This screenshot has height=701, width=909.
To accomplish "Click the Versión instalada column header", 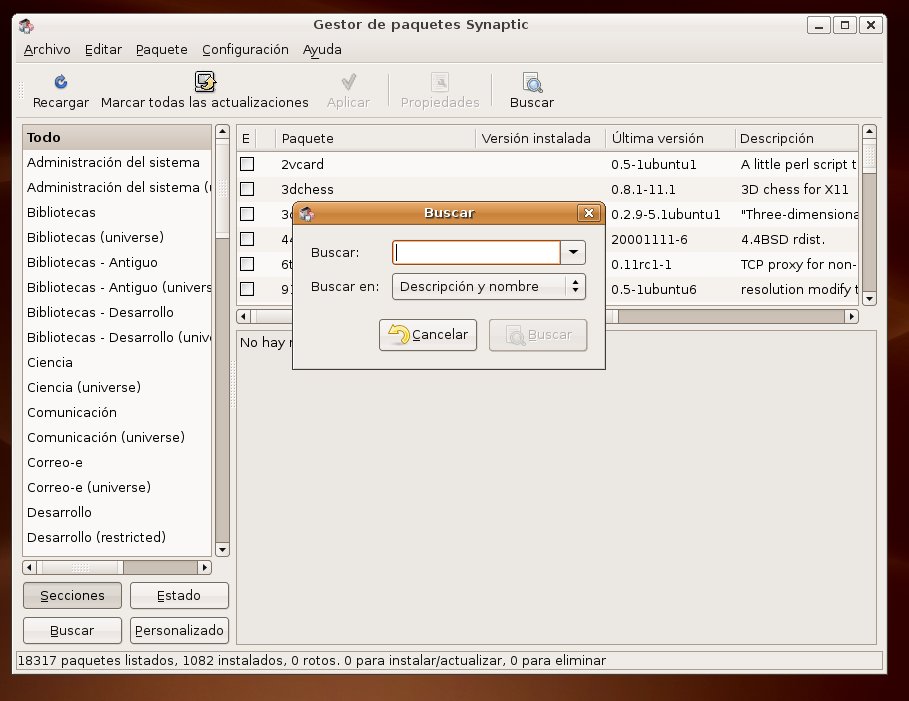I will 540,139.
